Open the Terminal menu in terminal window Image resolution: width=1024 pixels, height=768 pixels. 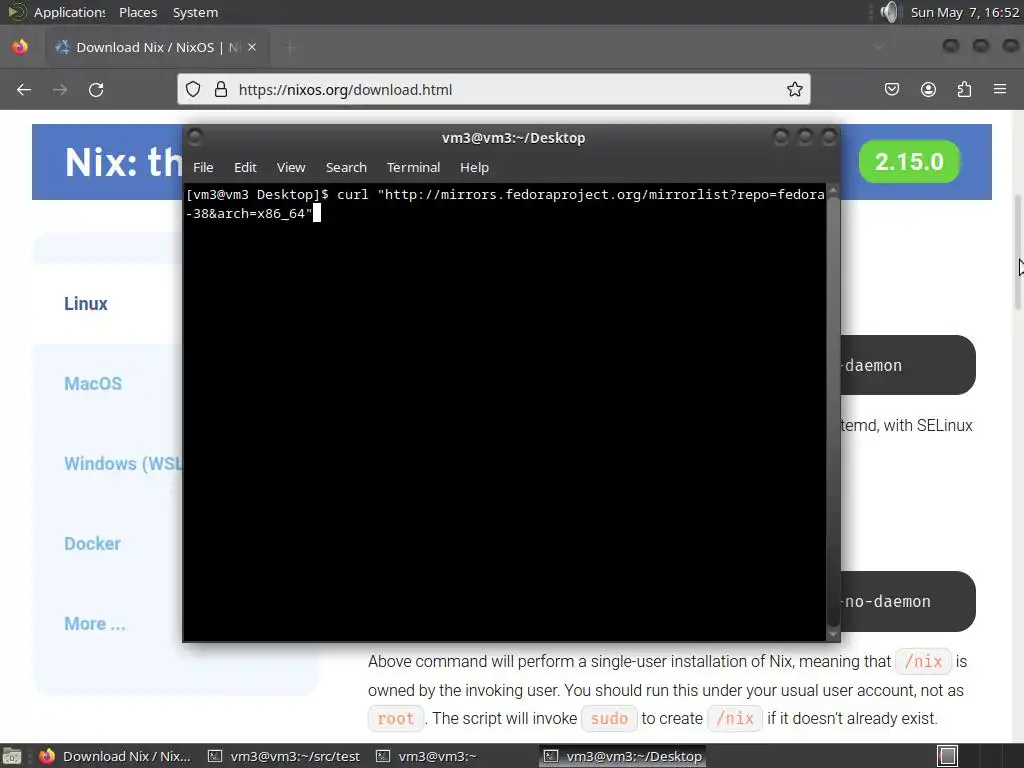click(413, 167)
